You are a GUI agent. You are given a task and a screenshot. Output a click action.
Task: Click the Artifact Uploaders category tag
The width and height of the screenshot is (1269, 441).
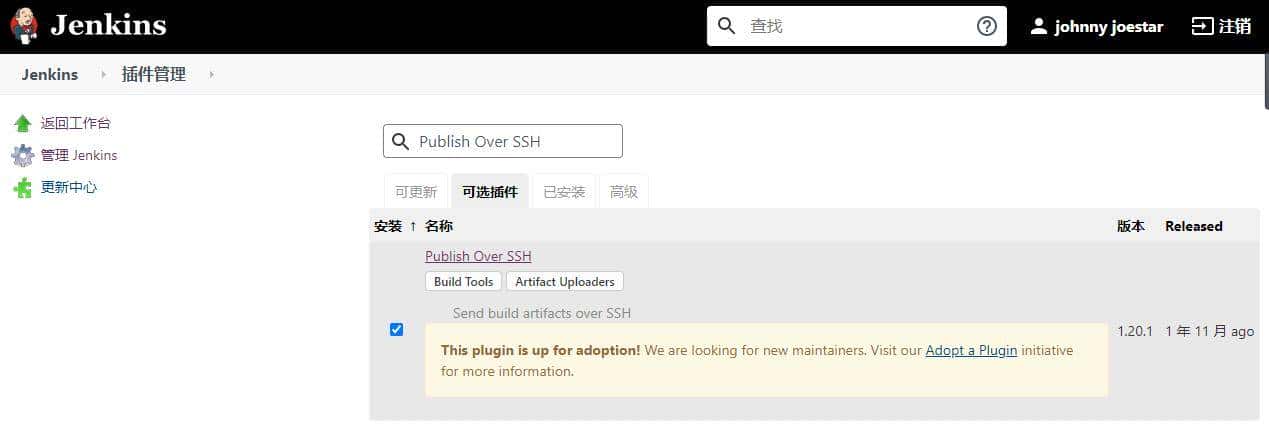[565, 282]
